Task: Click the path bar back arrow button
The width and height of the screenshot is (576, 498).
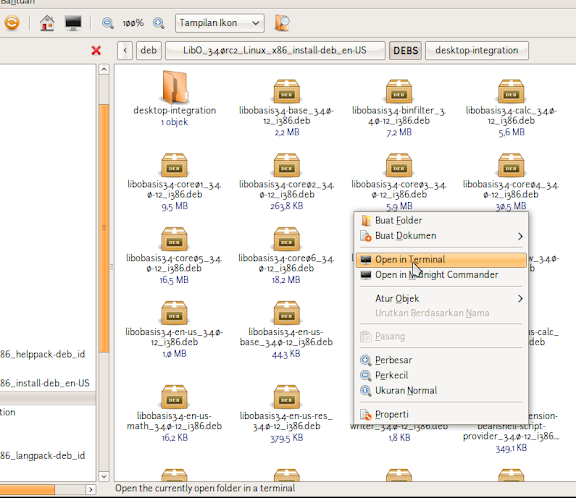Action: pos(125,50)
